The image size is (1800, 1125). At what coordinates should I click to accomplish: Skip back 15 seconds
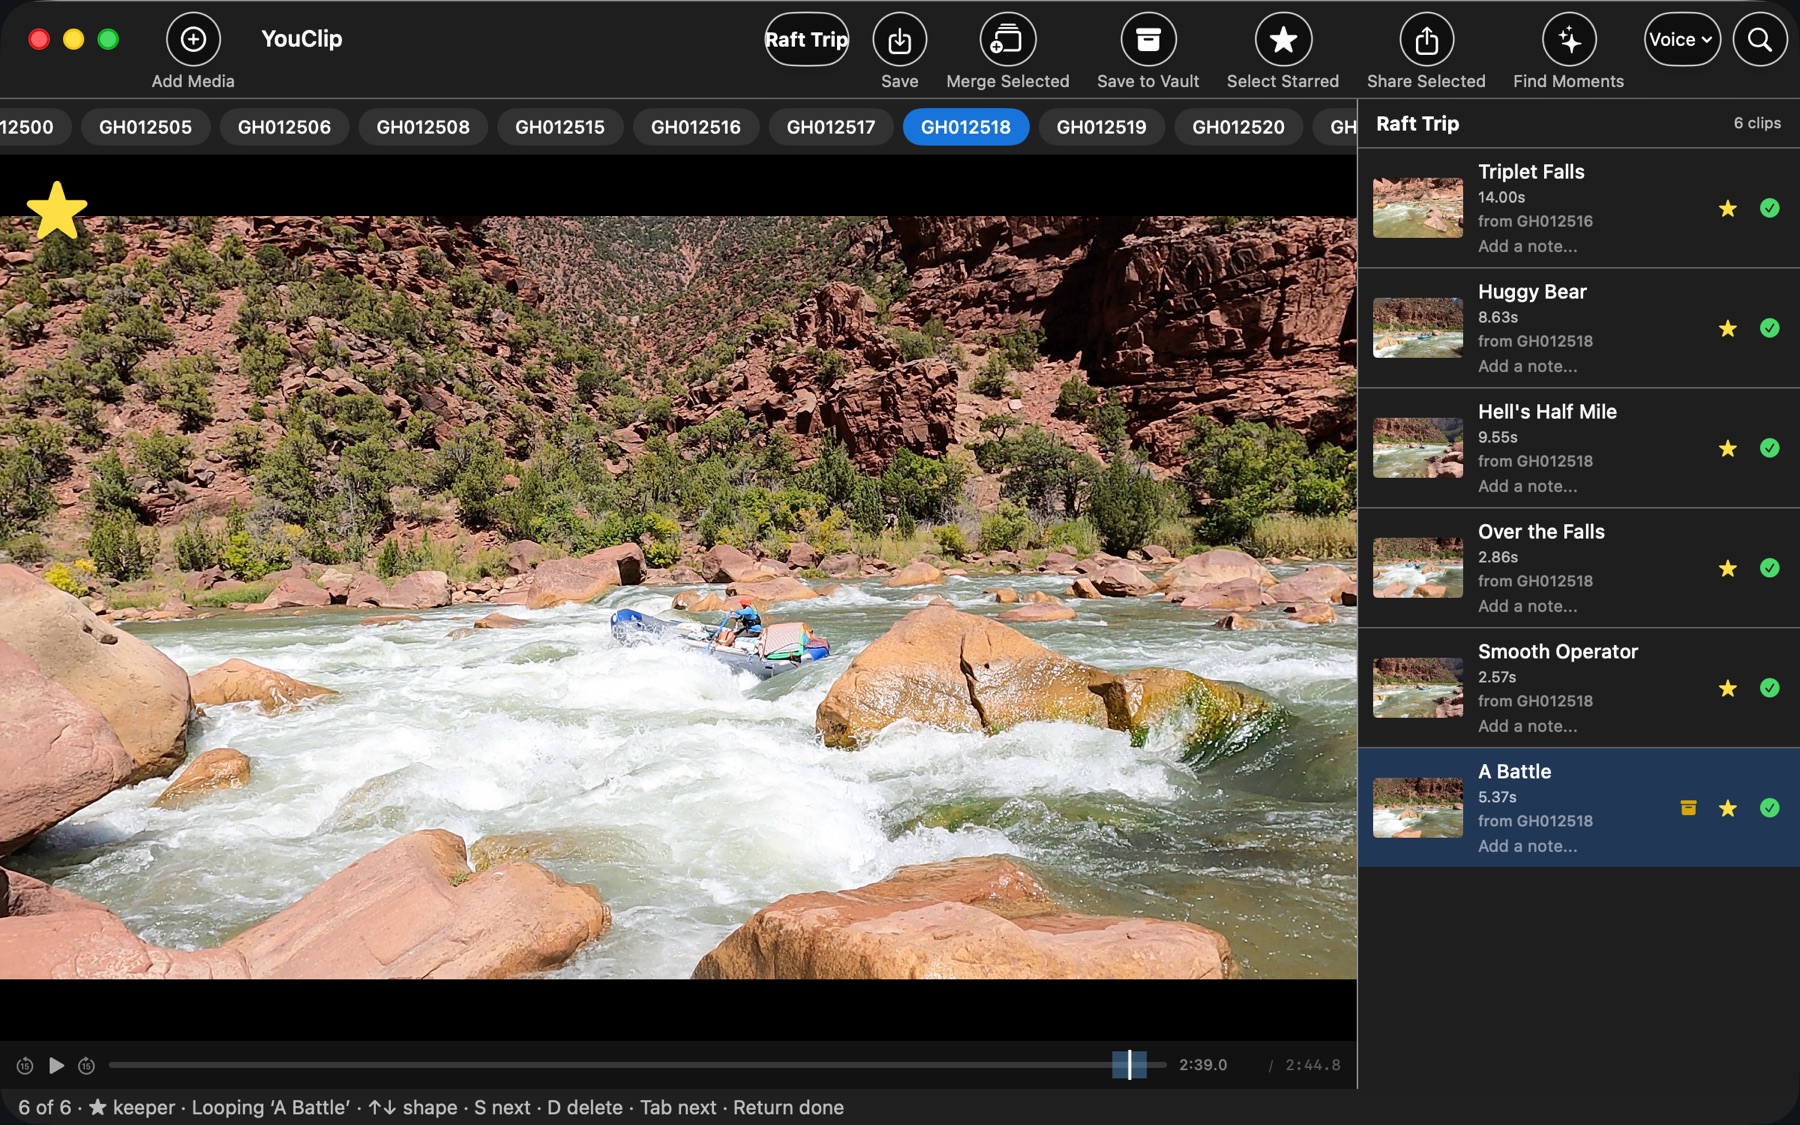25,1066
